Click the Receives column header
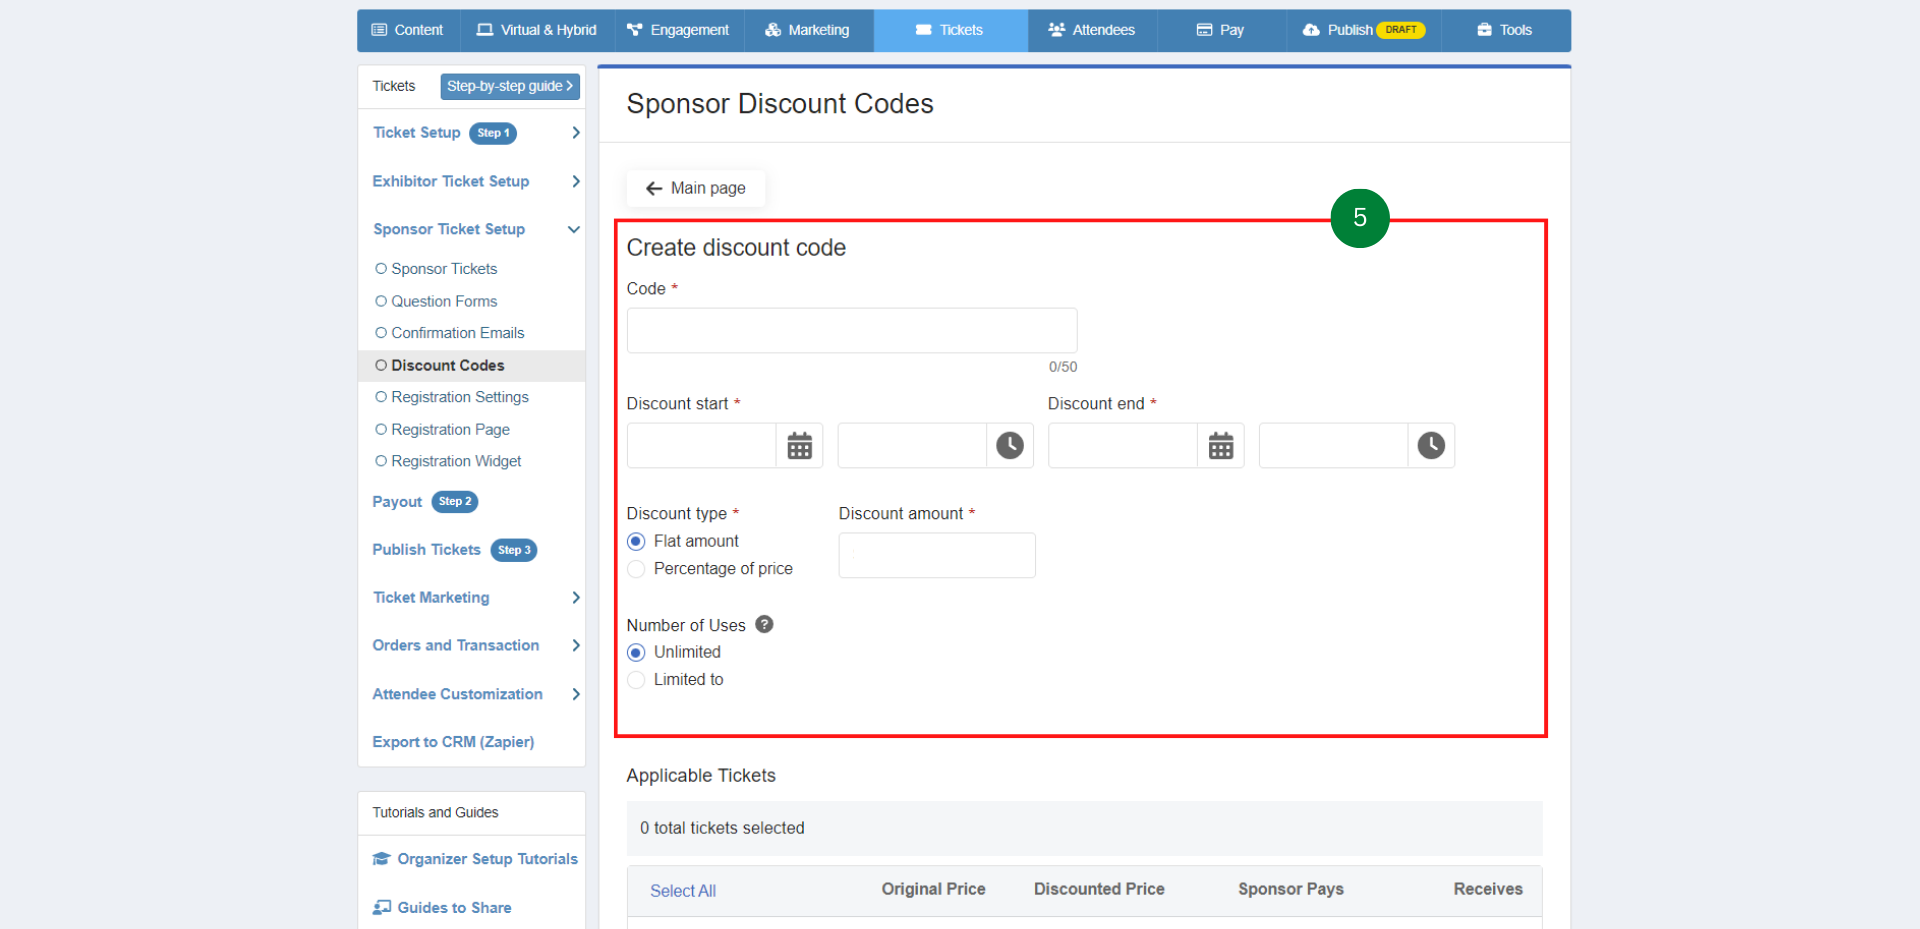The height and width of the screenshot is (929, 1920). click(x=1488, y=889)
